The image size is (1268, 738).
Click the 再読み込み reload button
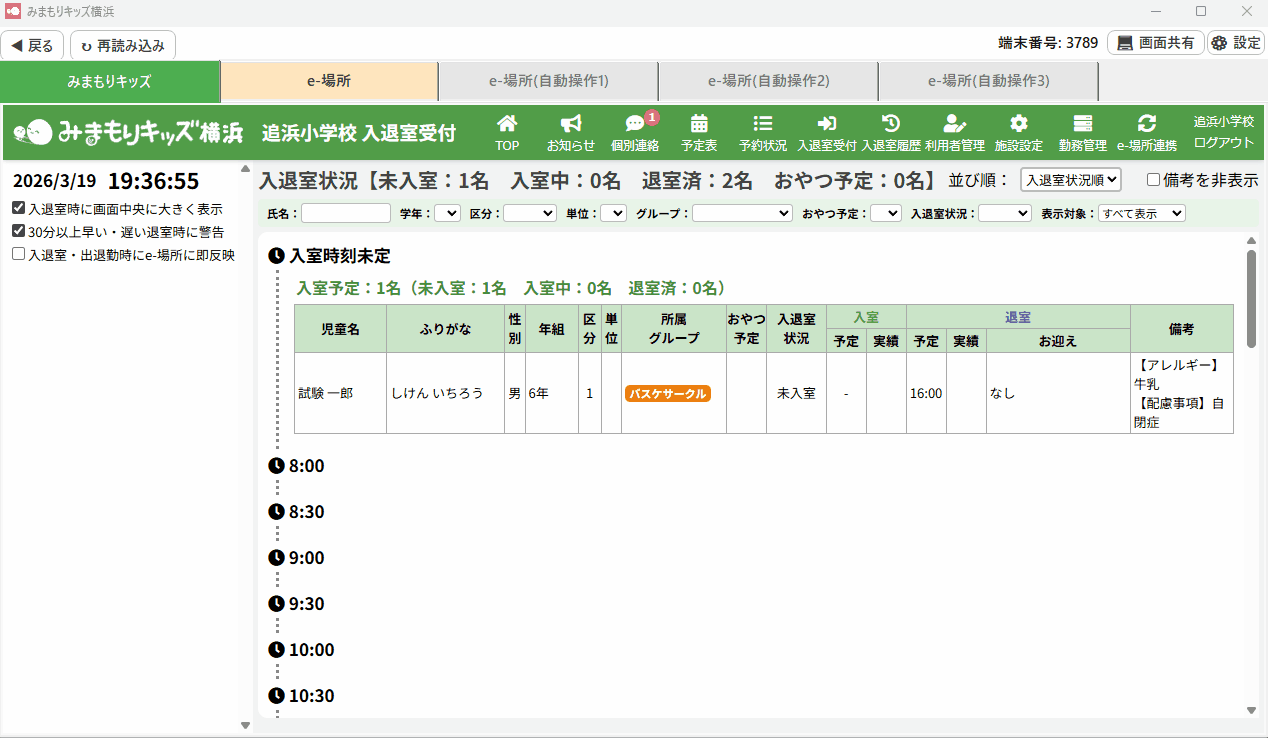[x=123, y=45]
